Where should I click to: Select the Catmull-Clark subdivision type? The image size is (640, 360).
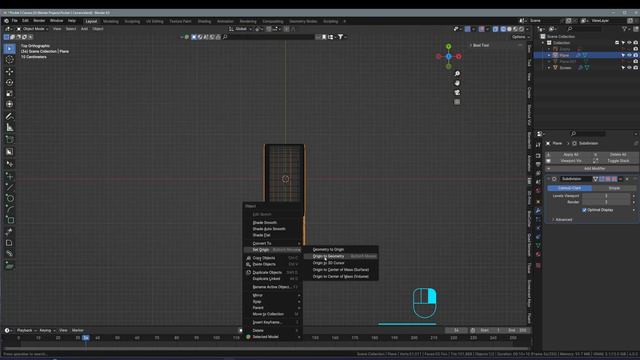tap(569, 188)
